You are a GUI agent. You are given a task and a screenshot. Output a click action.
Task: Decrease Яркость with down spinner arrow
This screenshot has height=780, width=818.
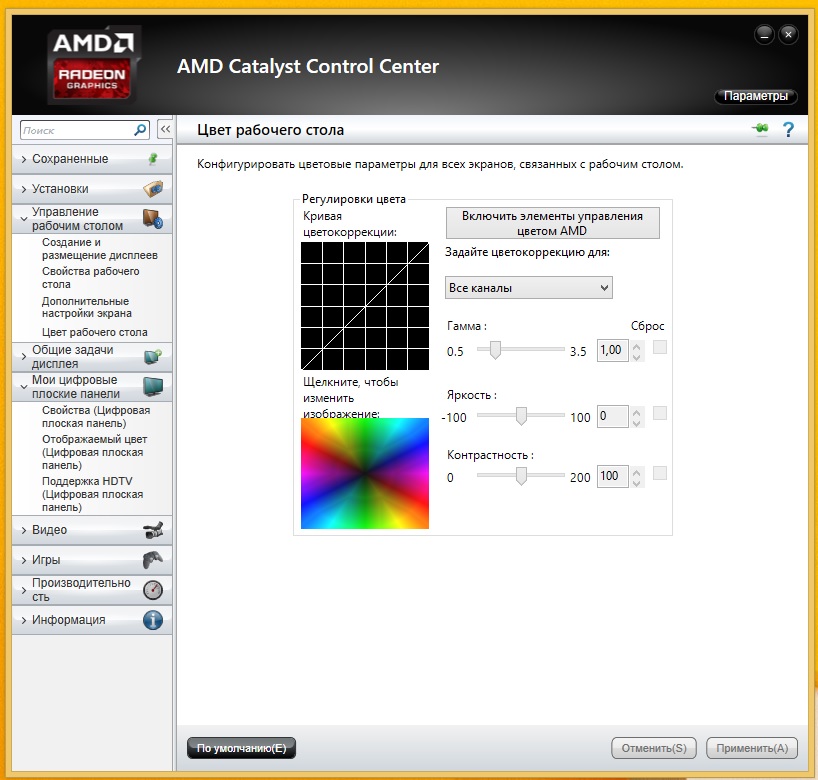(636, 423)
